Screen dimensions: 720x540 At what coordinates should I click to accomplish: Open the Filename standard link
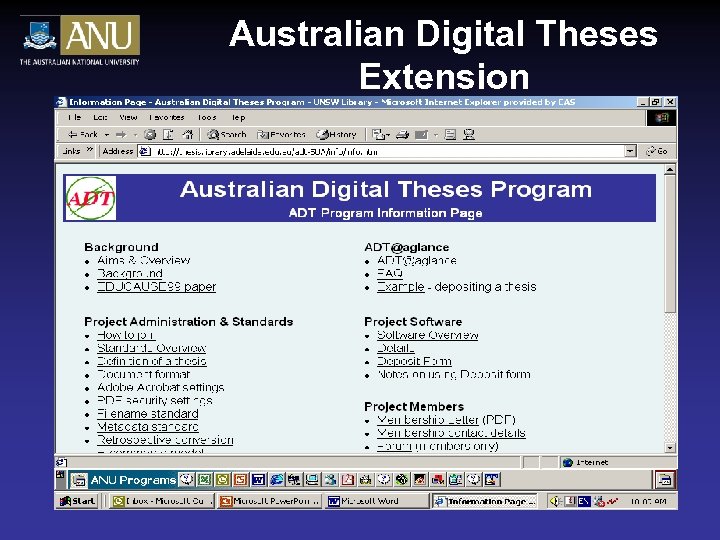[148, 414]
